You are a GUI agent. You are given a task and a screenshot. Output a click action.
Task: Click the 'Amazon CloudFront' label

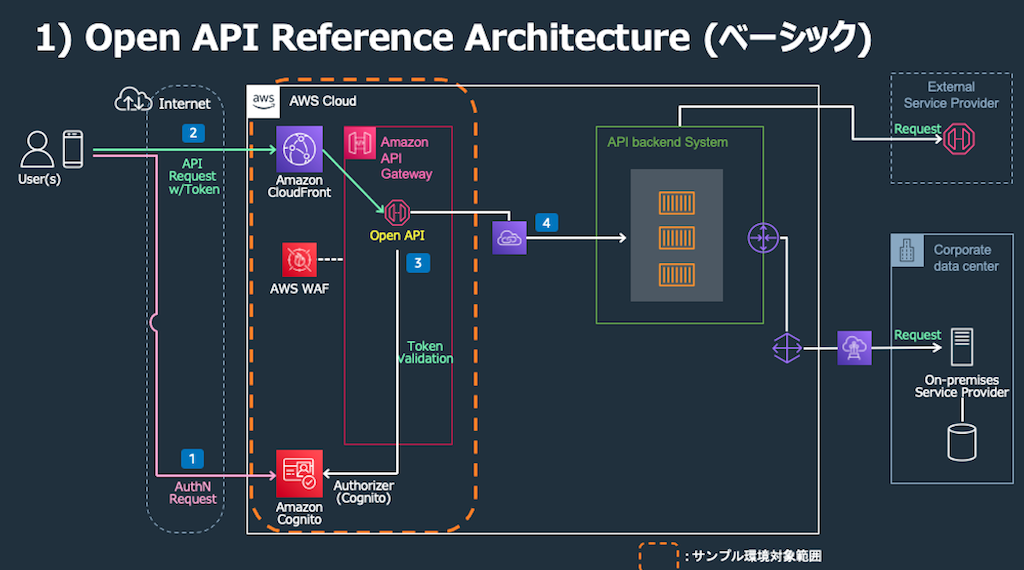coord(299,186)
